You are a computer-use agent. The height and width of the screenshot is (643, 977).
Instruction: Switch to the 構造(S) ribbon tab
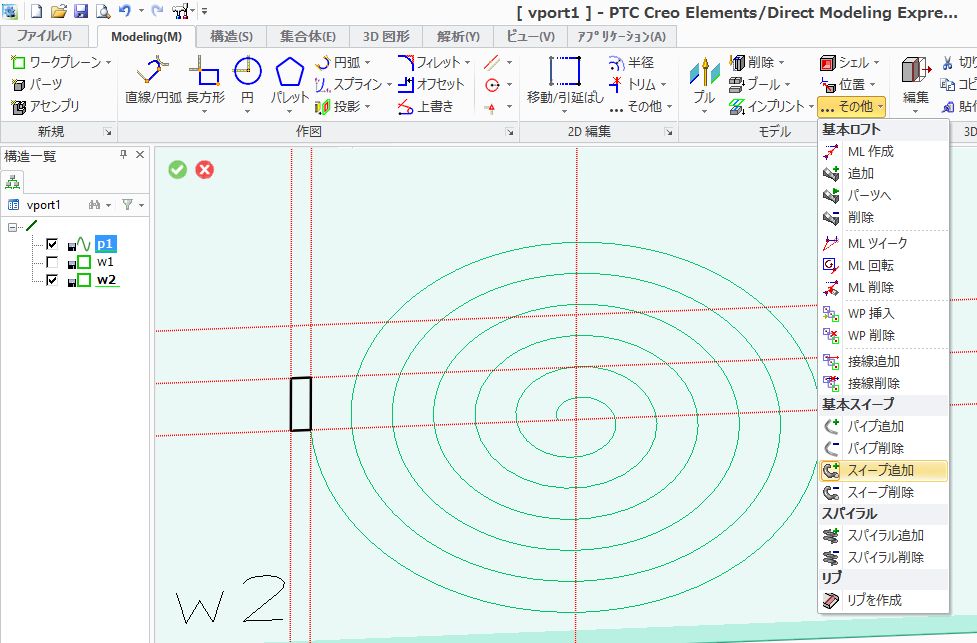tap(231, 37)
